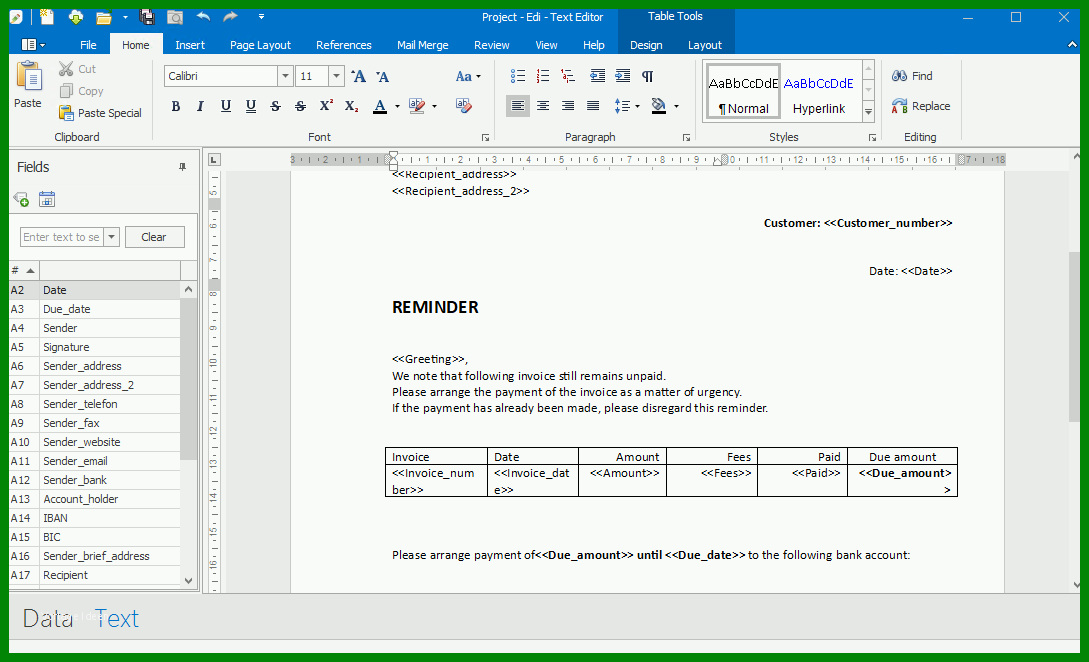Click calendar icon in Fields panel
The height and width of the screenshot is (662, 1089).
click(x=47, y=199)
